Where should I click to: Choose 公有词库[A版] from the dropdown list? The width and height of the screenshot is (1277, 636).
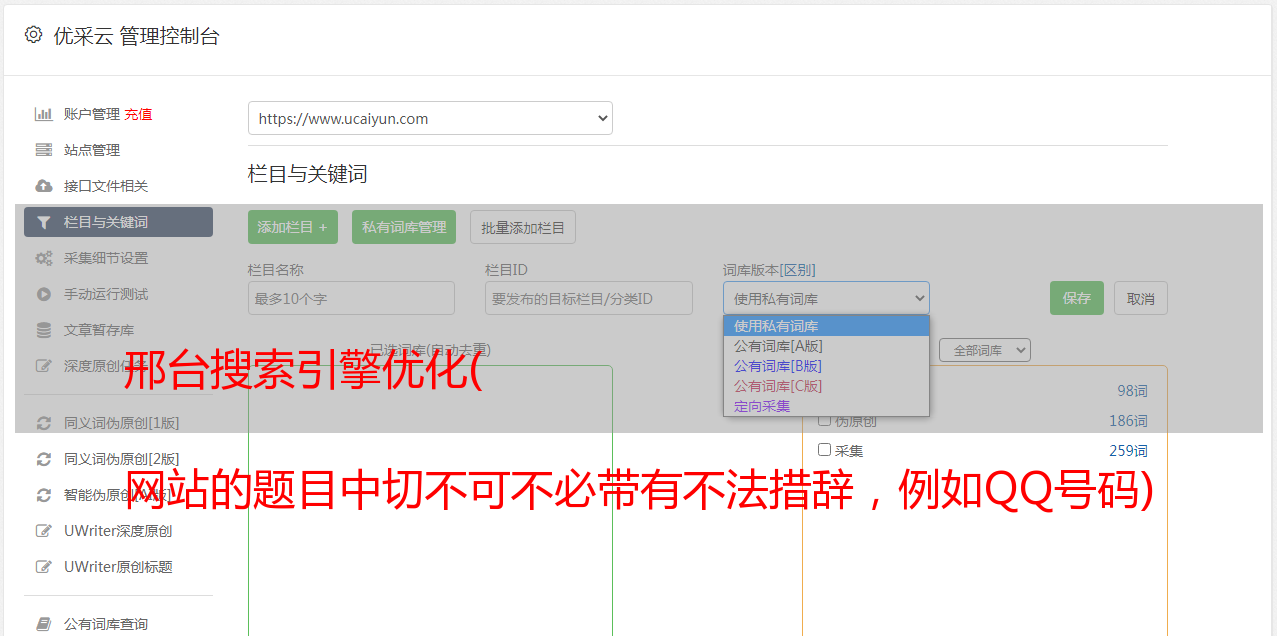point(826,346)
